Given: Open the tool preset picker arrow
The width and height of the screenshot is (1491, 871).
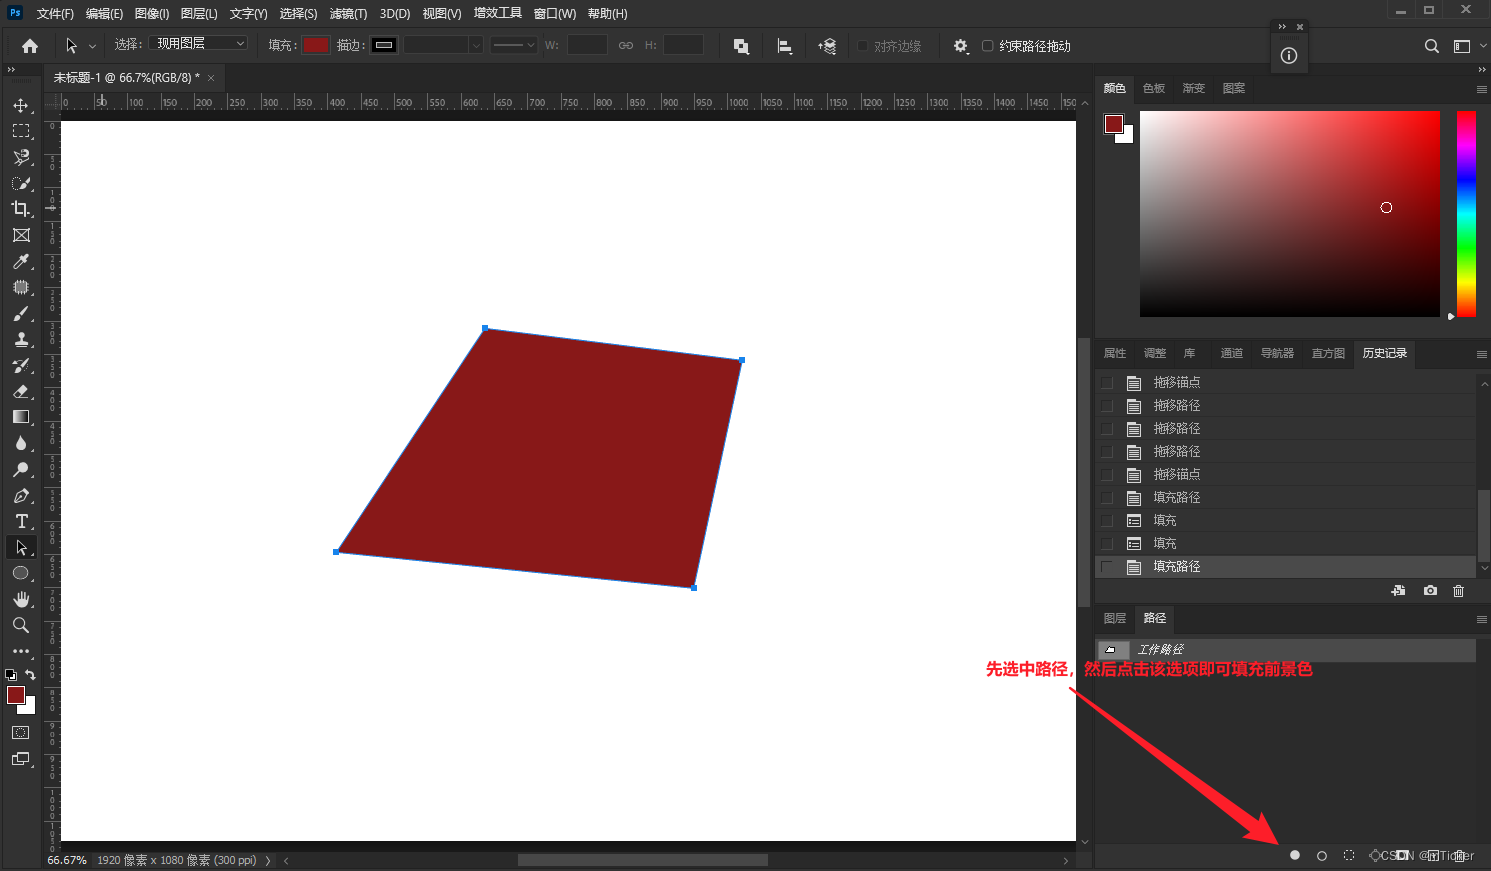Looking at the screenshot, I should point(92,46).
